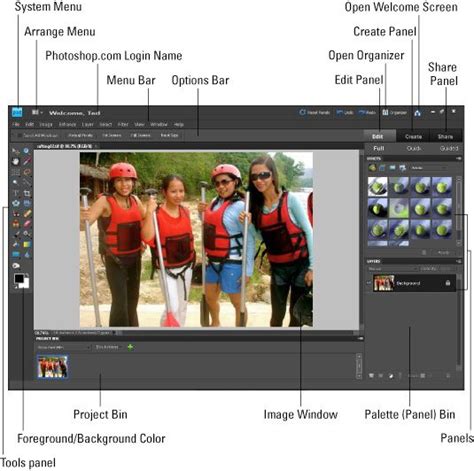The height and width of the screenshot is (471, 474).
Task: Click the Actual Pixels button
Action: [81, 136]
